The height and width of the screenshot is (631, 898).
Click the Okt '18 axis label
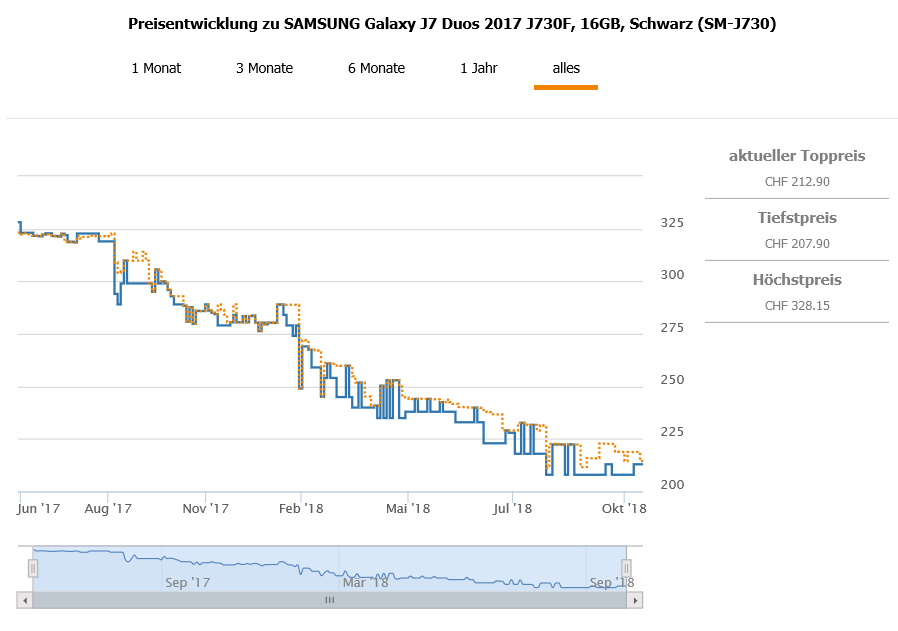pos(624,508)
